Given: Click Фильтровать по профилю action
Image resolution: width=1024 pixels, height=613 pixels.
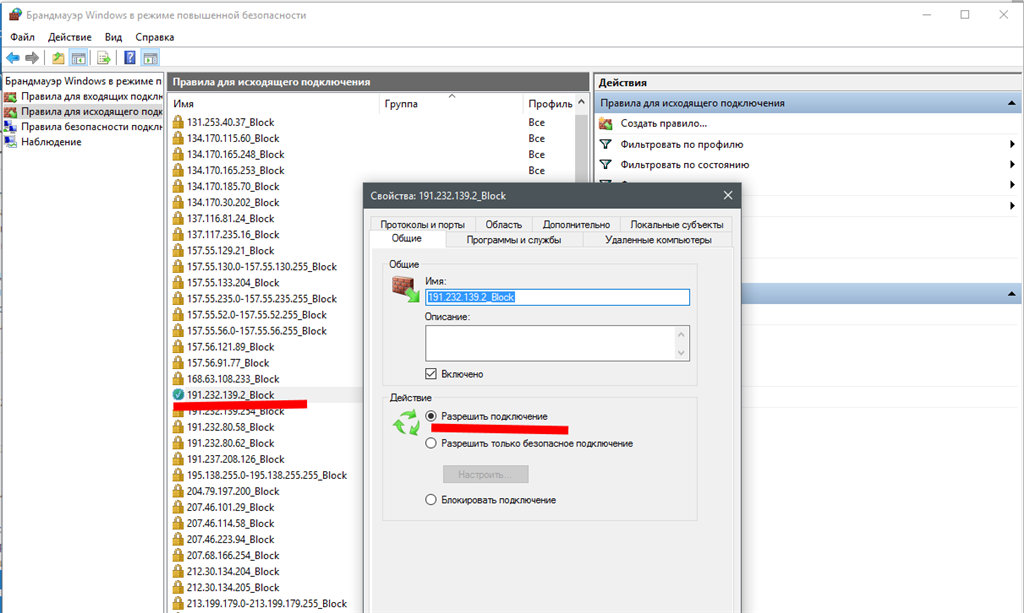Looking at the screenshot, I should pyautogui.click(x=682, y=144).
